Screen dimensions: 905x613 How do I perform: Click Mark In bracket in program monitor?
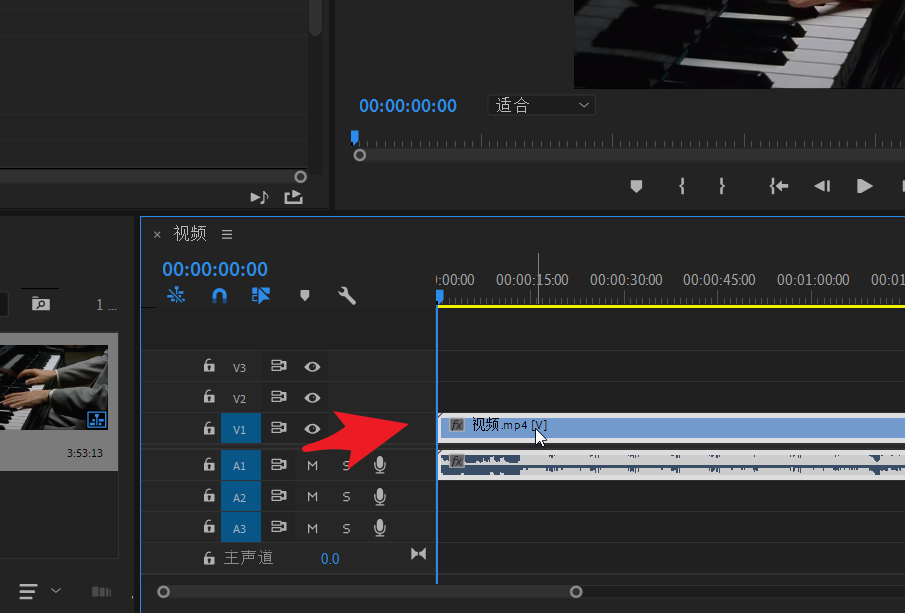[681, 186]
